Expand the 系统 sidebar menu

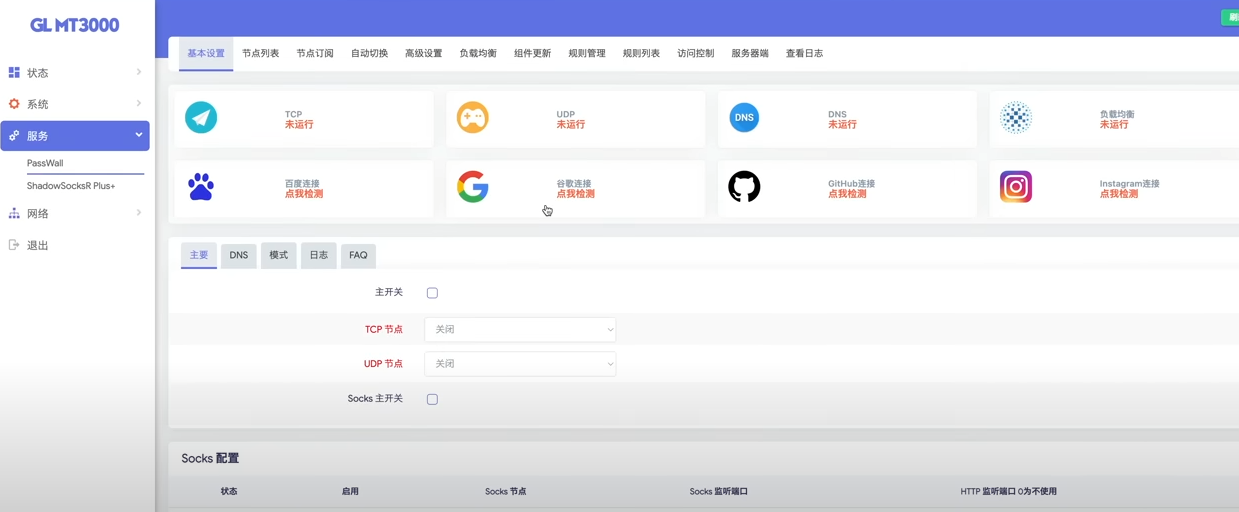75,104
